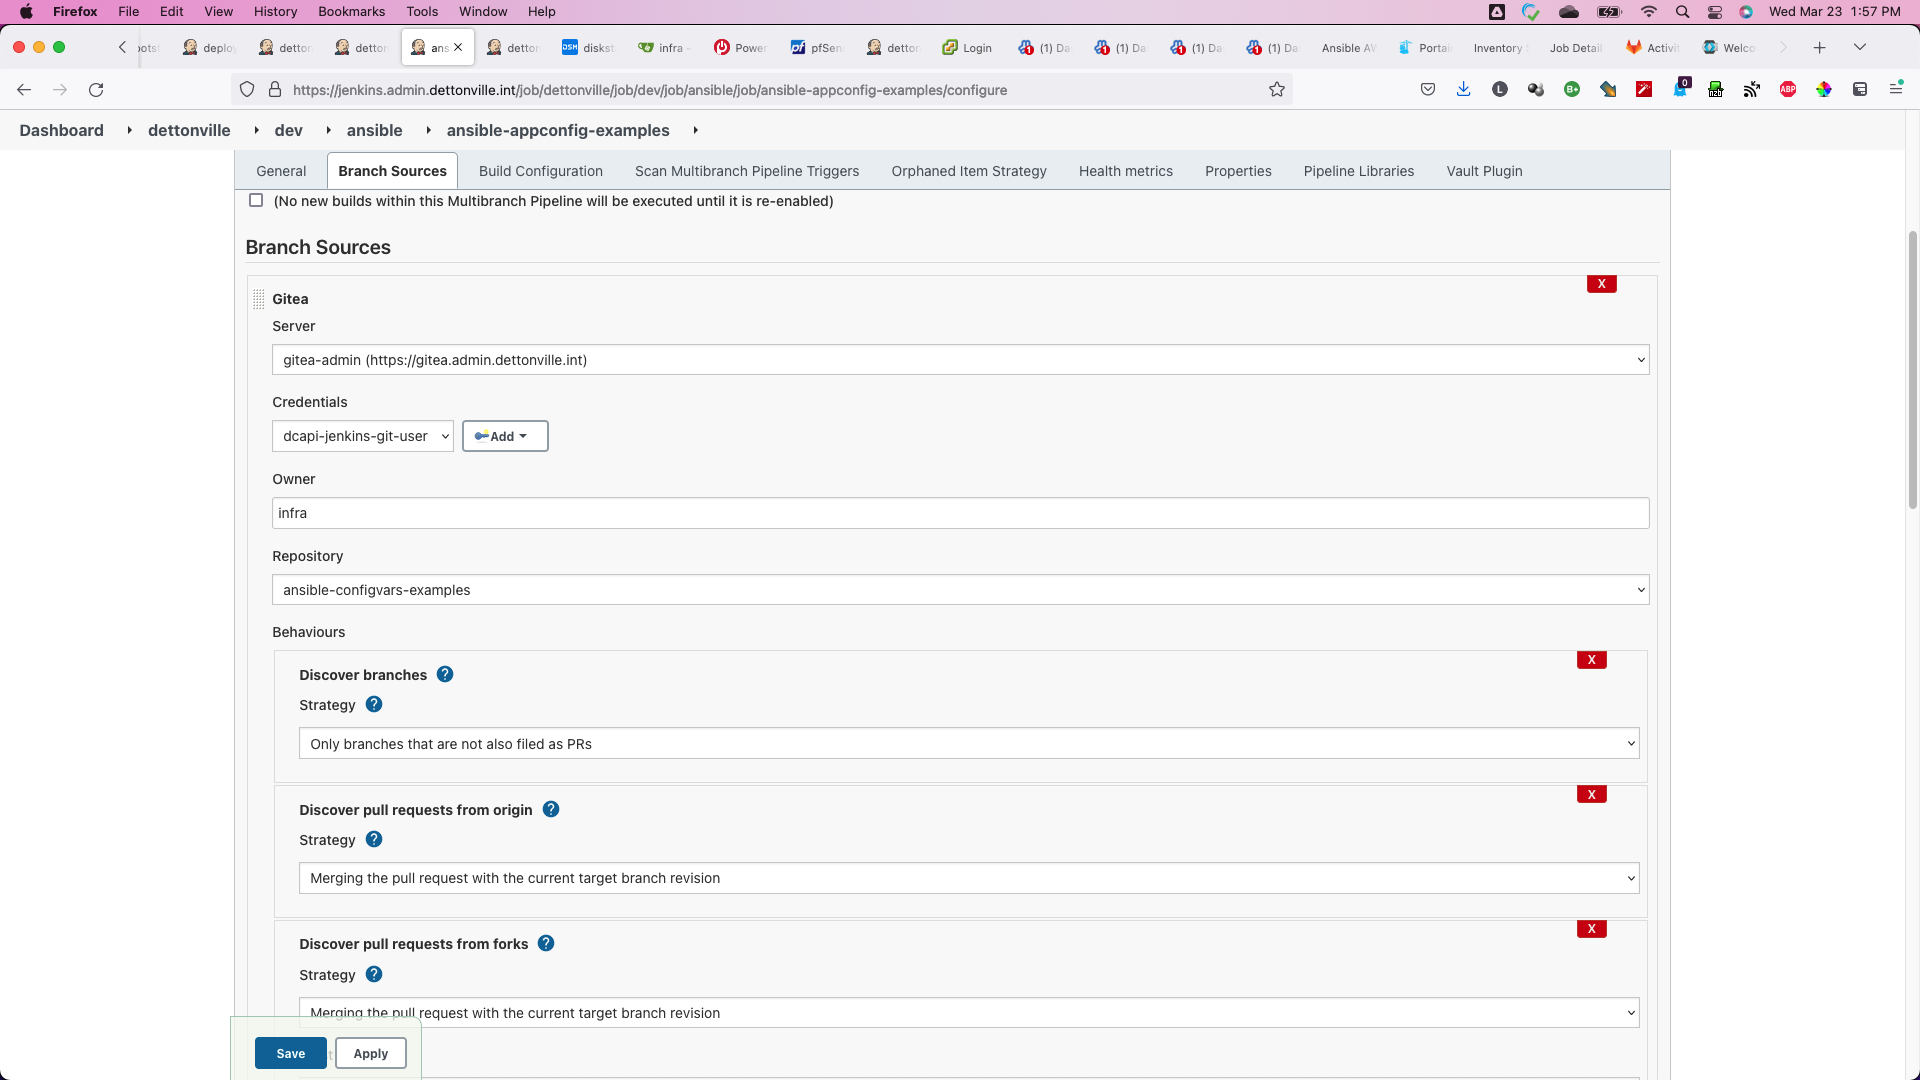
Task: Click the Gitea drag handle icon
Action: point(258,299)
